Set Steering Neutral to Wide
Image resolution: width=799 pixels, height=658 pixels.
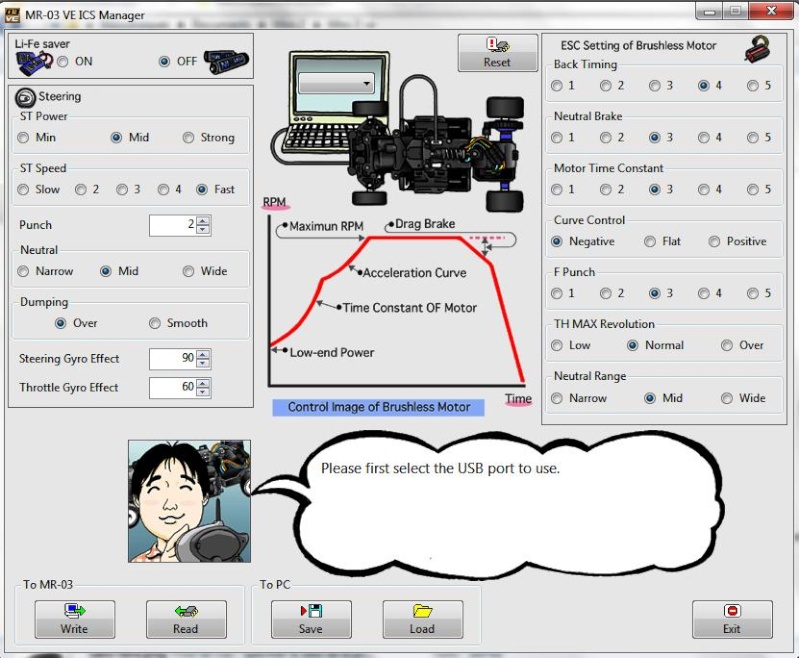[189, 271]
